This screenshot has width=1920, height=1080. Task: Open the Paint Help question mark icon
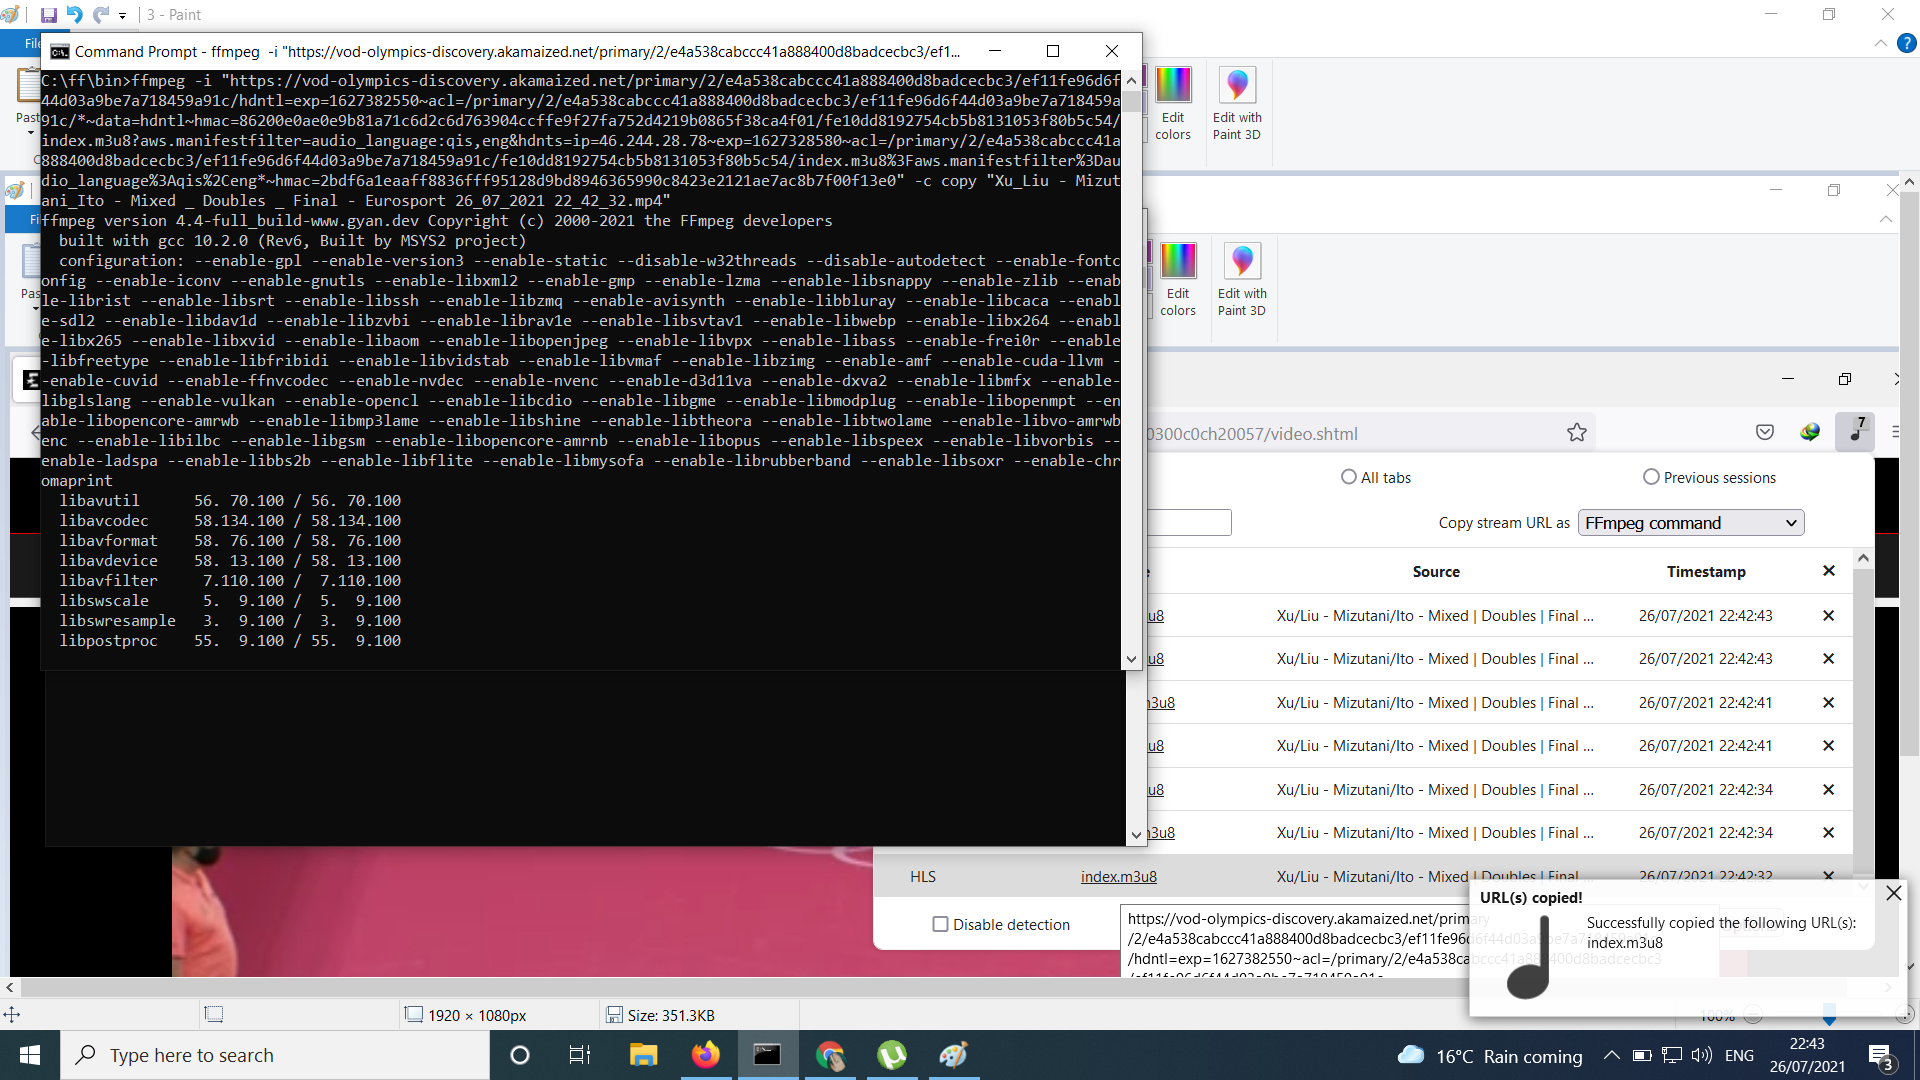click(1907, 43)
